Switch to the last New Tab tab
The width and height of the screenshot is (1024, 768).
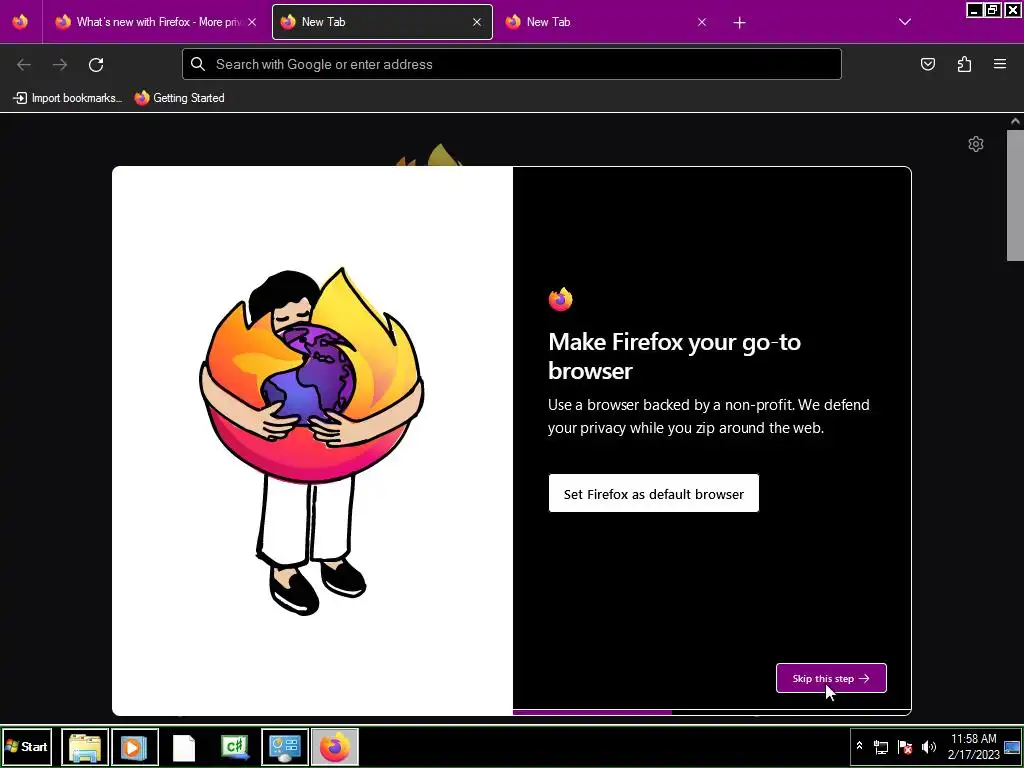point(607,22)
